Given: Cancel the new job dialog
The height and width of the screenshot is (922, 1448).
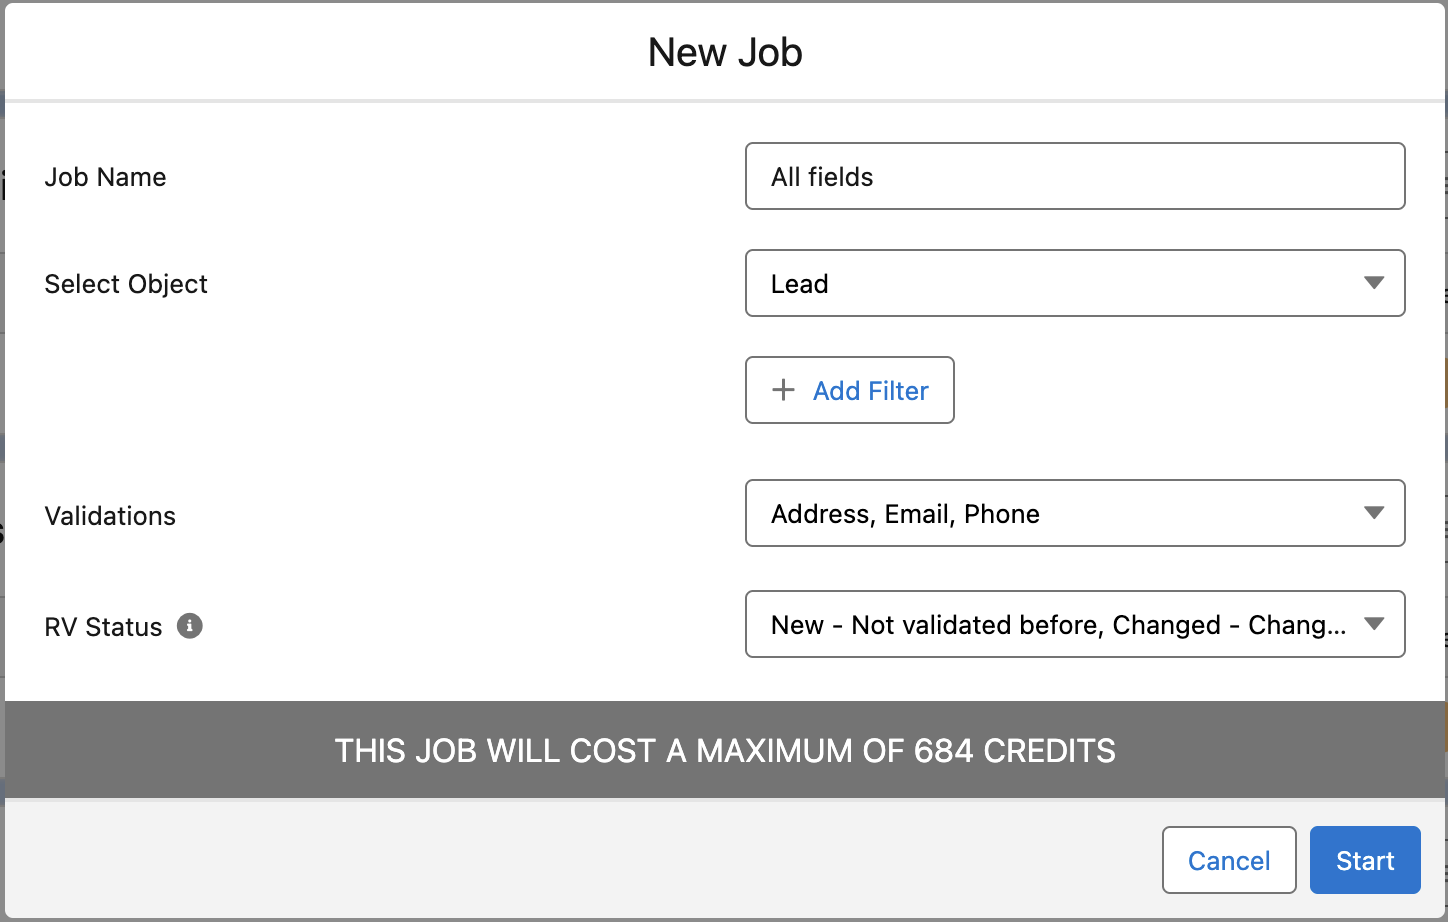Looking at the screenshot, I should tap(1229, 860).
